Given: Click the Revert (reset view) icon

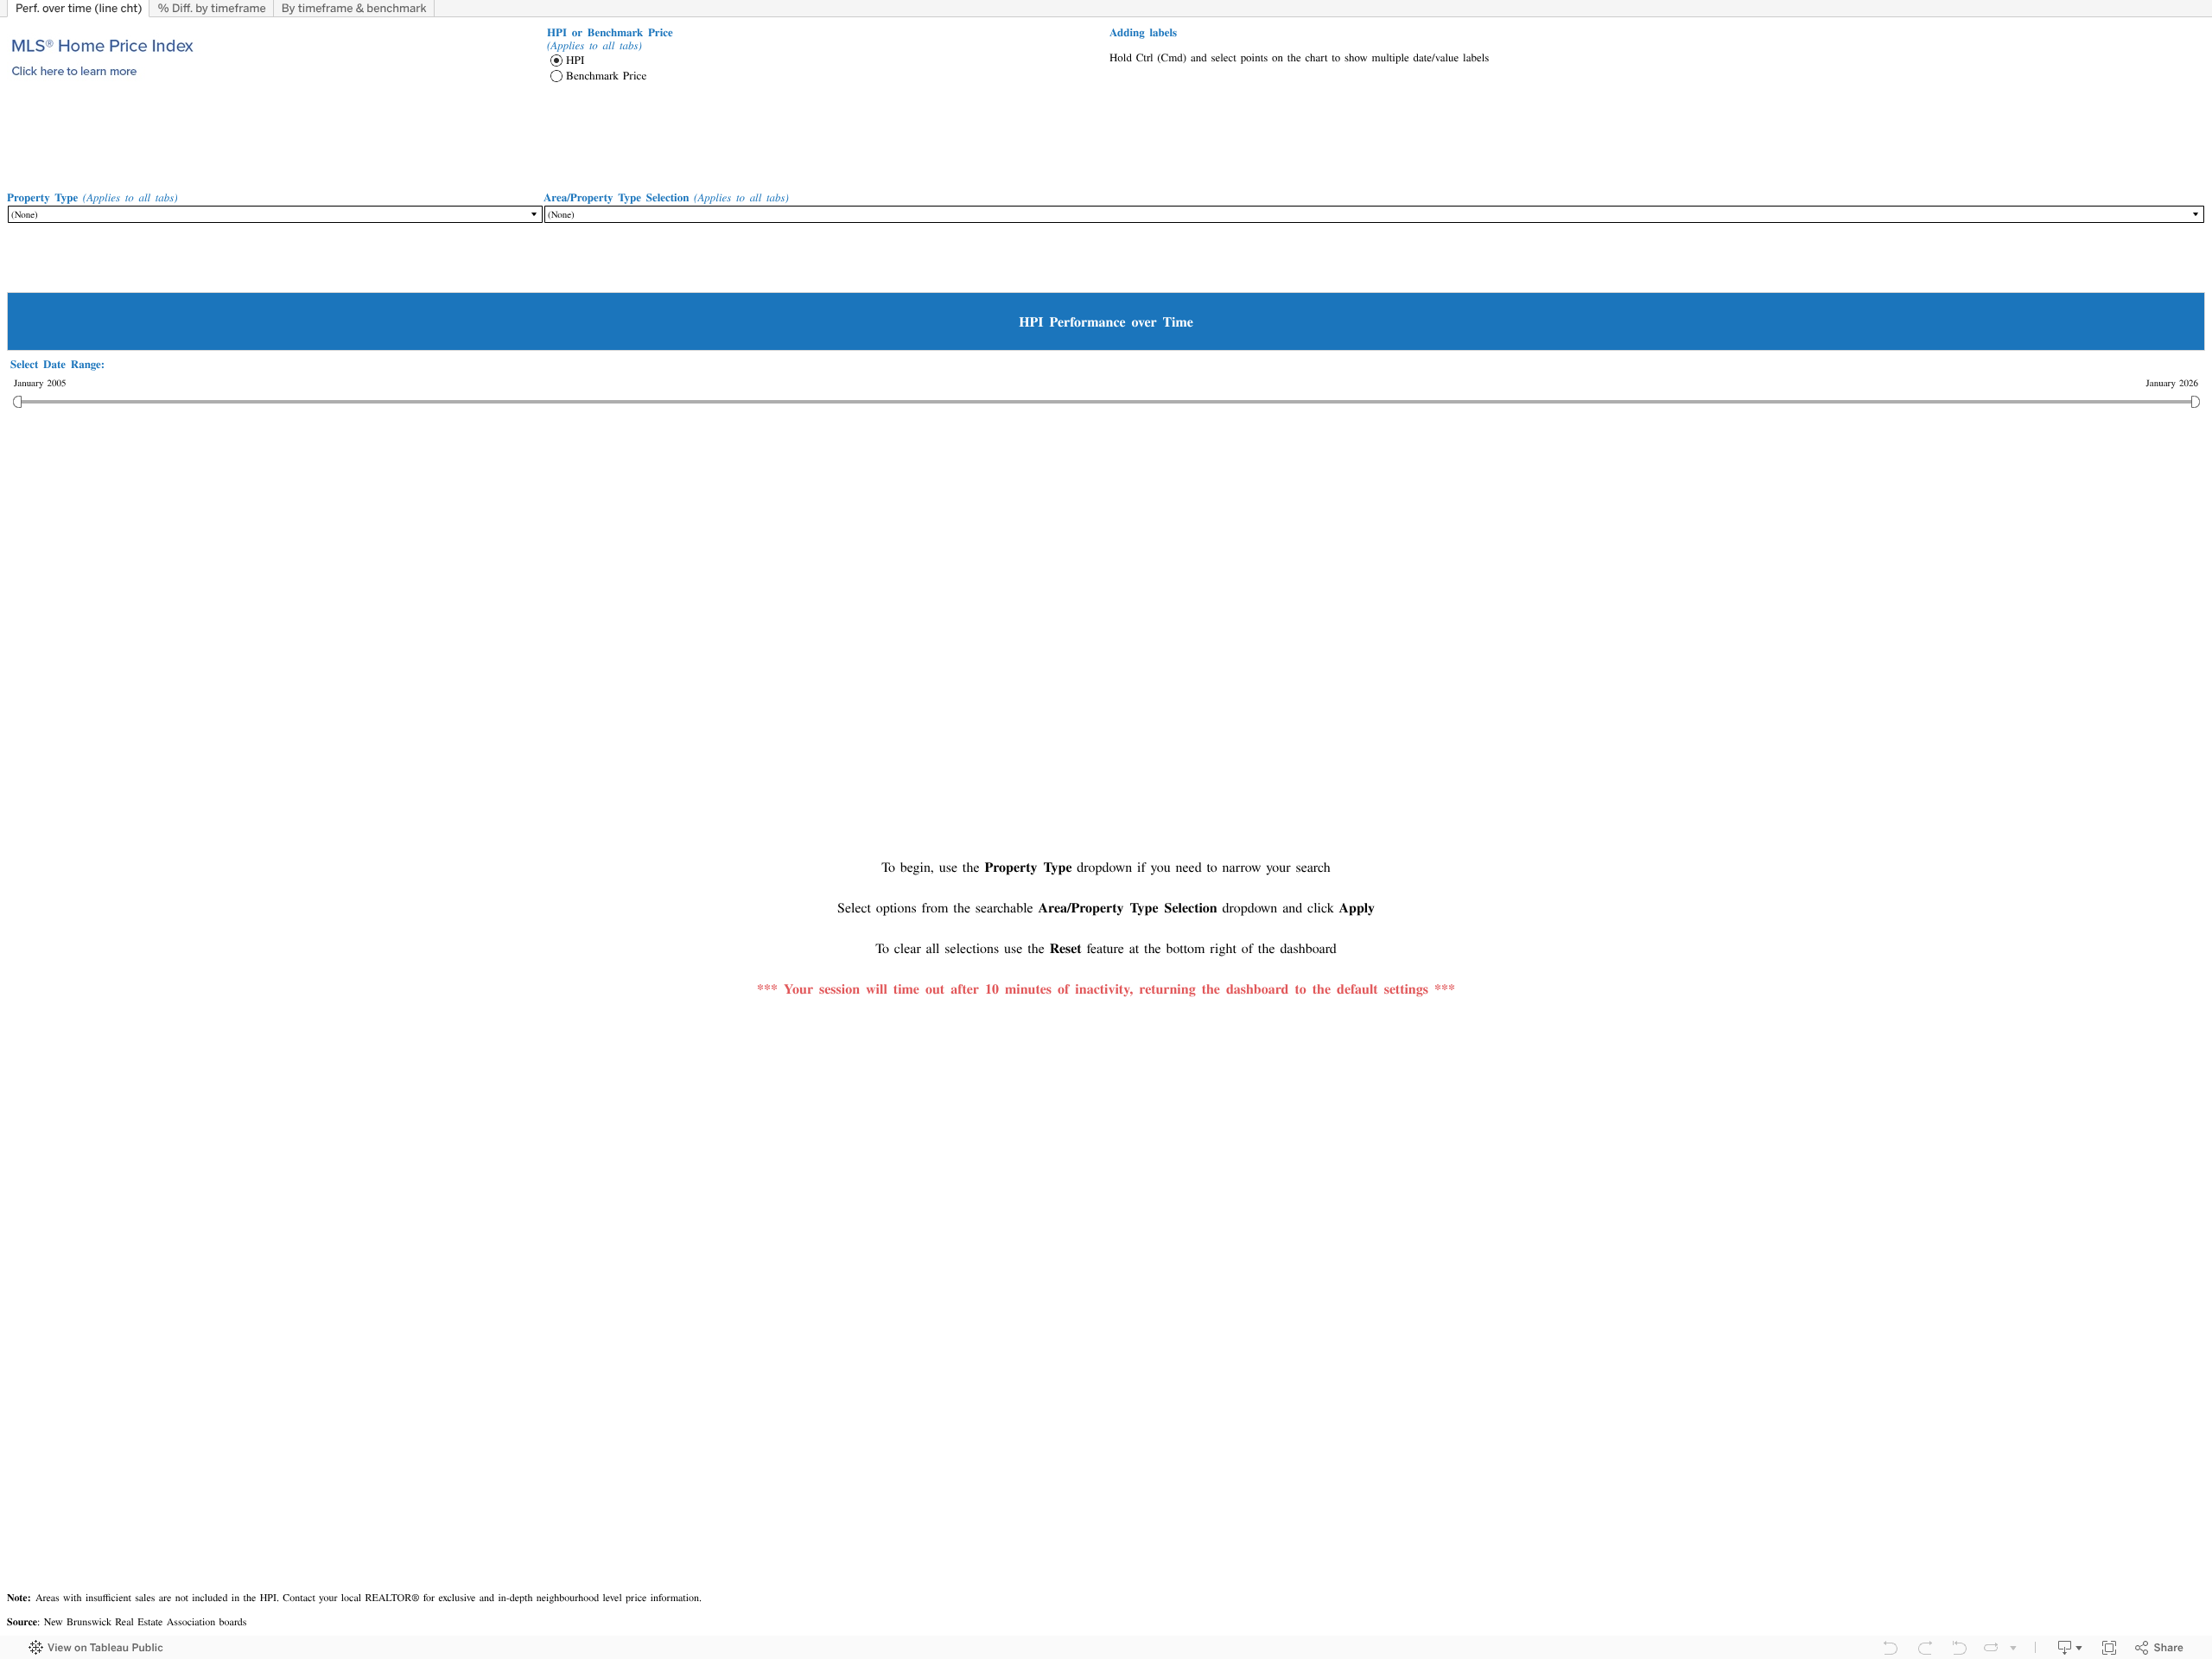Looking at the screenshot, I should pyautogui.click(x=1958, y=1647).
